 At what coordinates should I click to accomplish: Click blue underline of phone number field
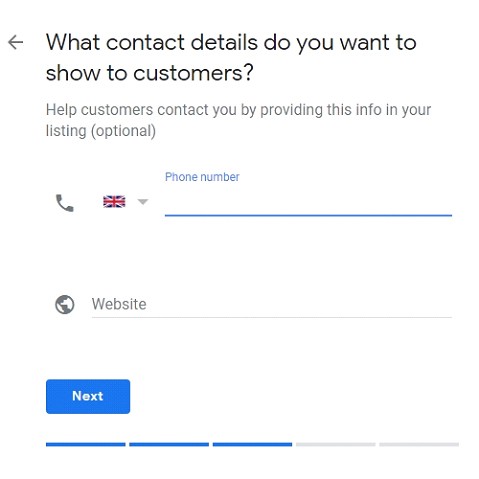coord(308,215)
